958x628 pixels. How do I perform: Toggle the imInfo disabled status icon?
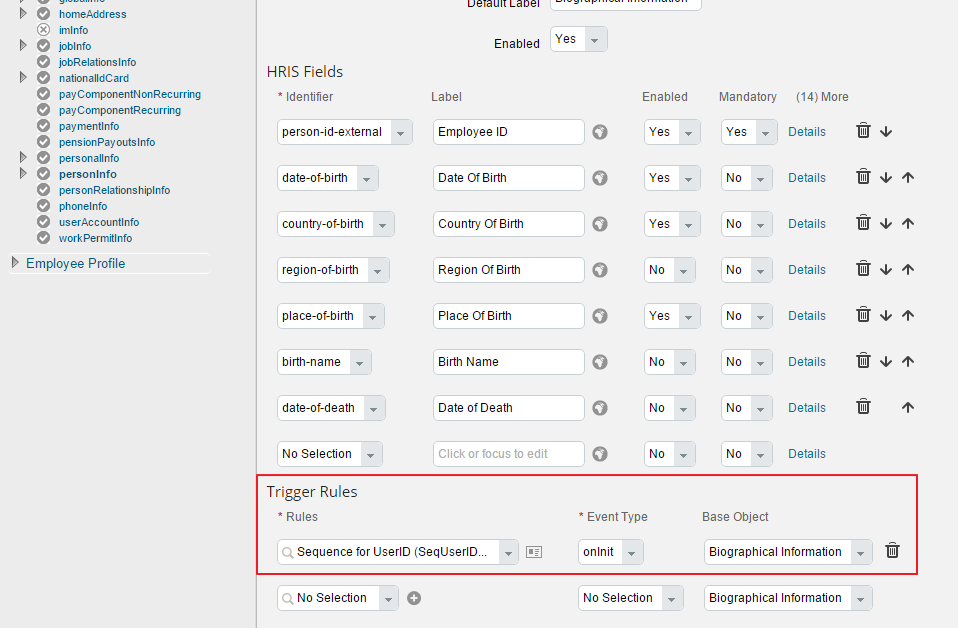(43, 30)
